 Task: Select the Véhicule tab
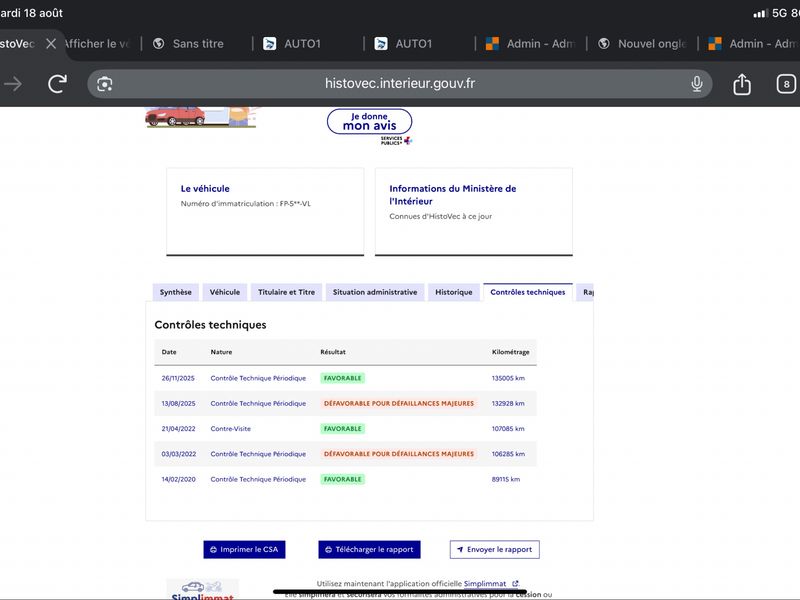[224, 292]
